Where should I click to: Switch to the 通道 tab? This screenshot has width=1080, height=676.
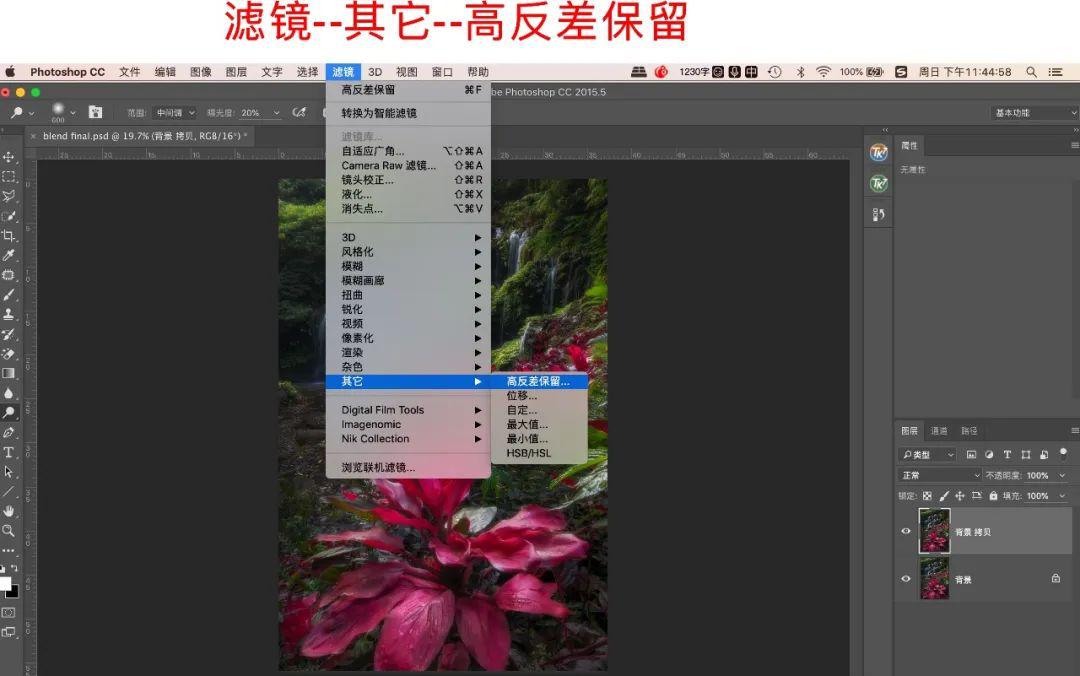point(939,431)
